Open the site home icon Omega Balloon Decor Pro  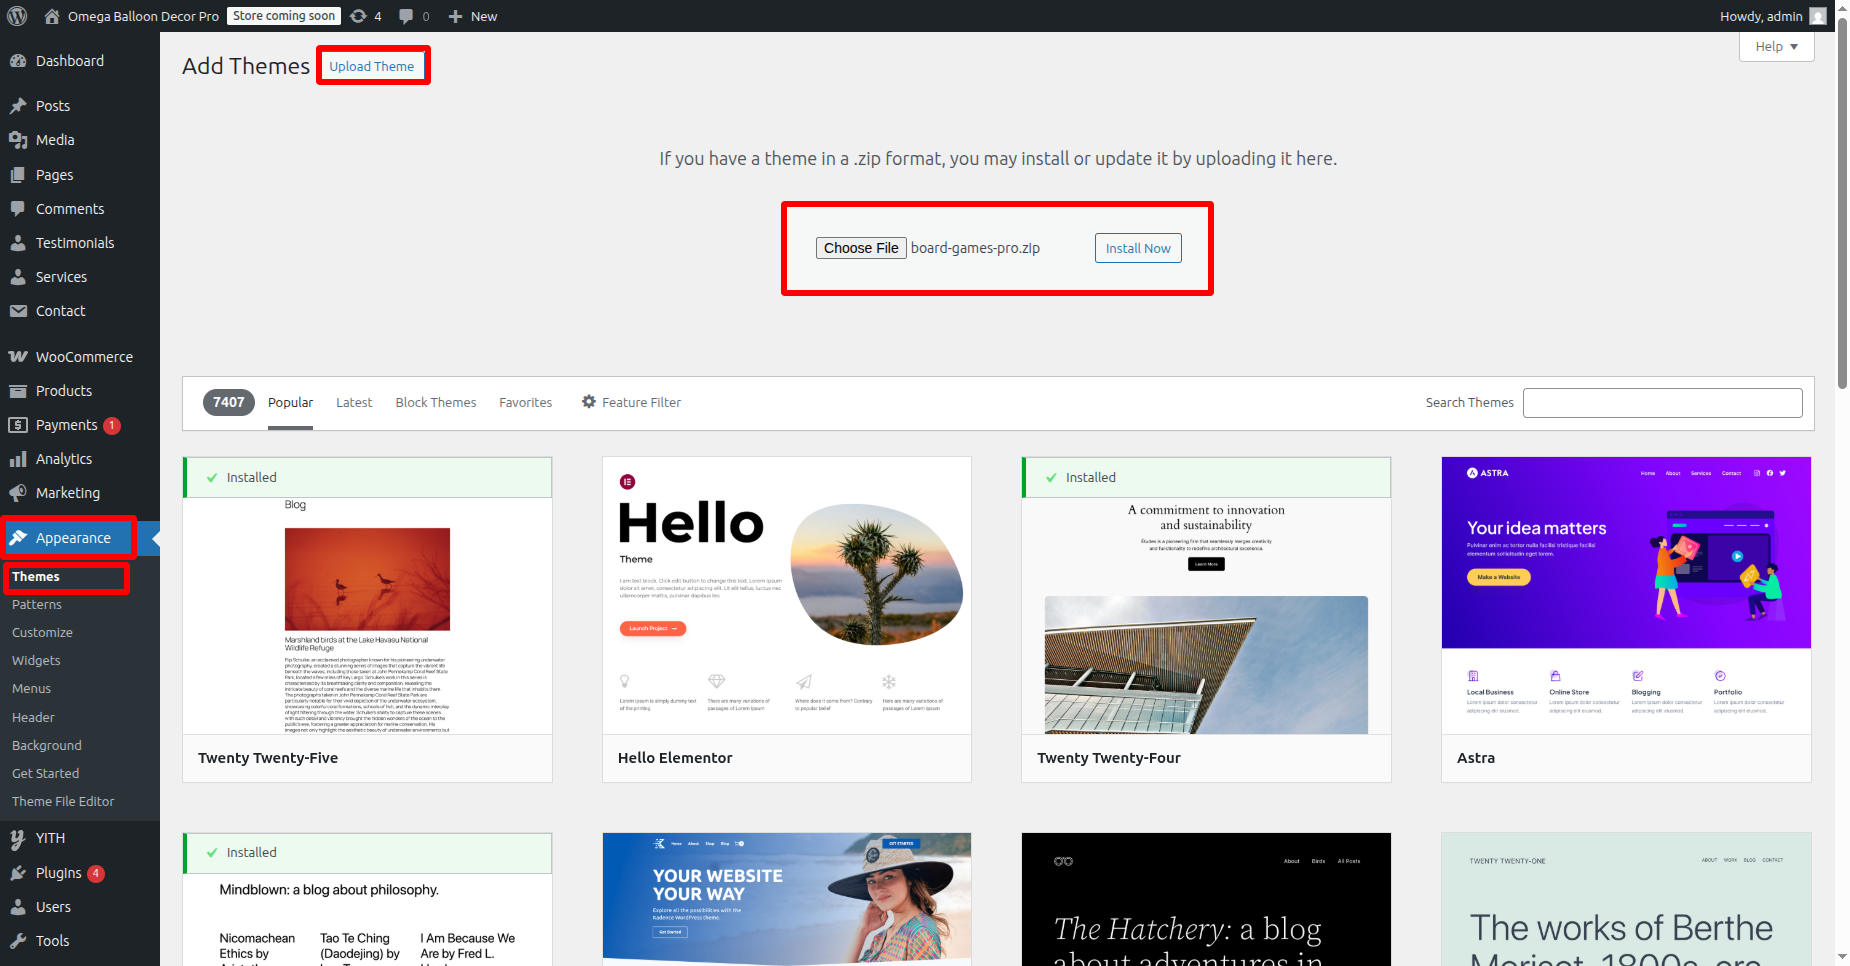click(x=52, y=16)
